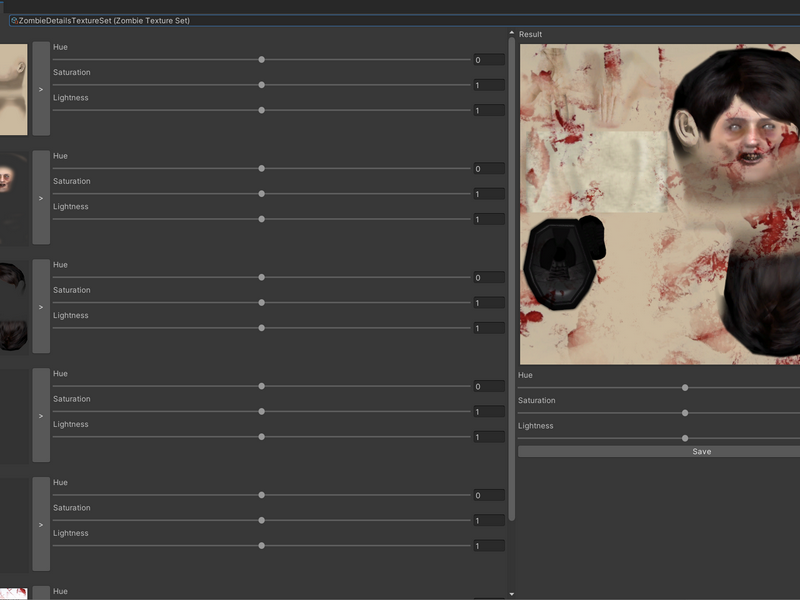This screenshot has width=800, height=600.
Task: Click Saturation value field in the fifth row
Action: [489, 520]
